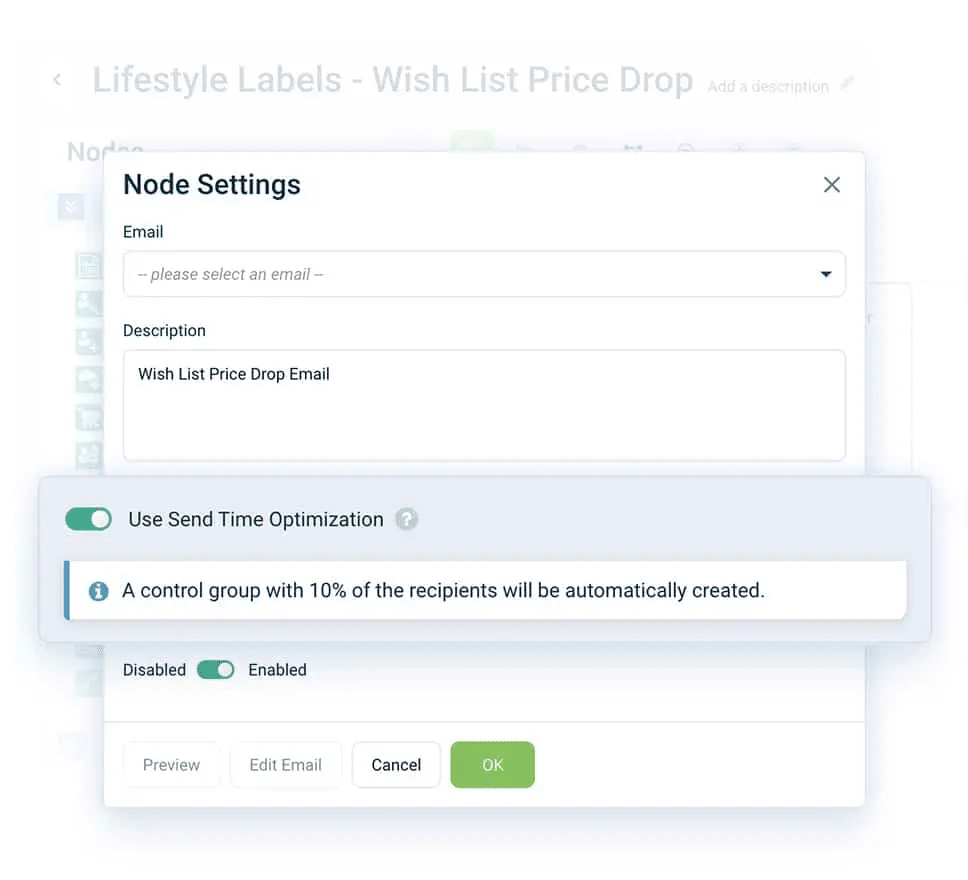The width and height of the screenshot is (968, 880).
Task: Click the Add a description link
Action: pos(768,86)
